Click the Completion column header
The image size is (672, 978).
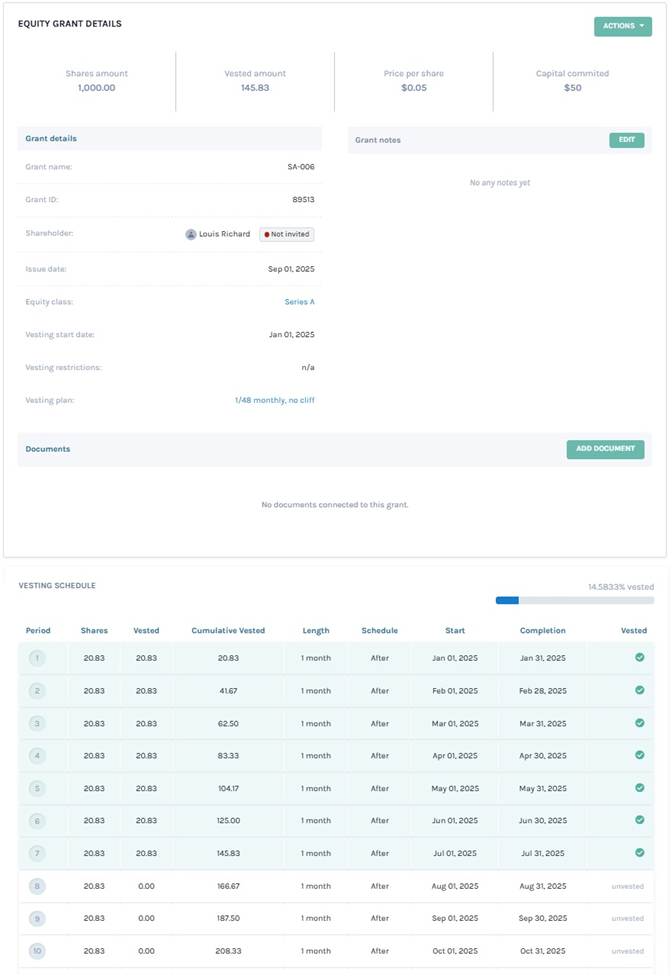coord(542,631)
